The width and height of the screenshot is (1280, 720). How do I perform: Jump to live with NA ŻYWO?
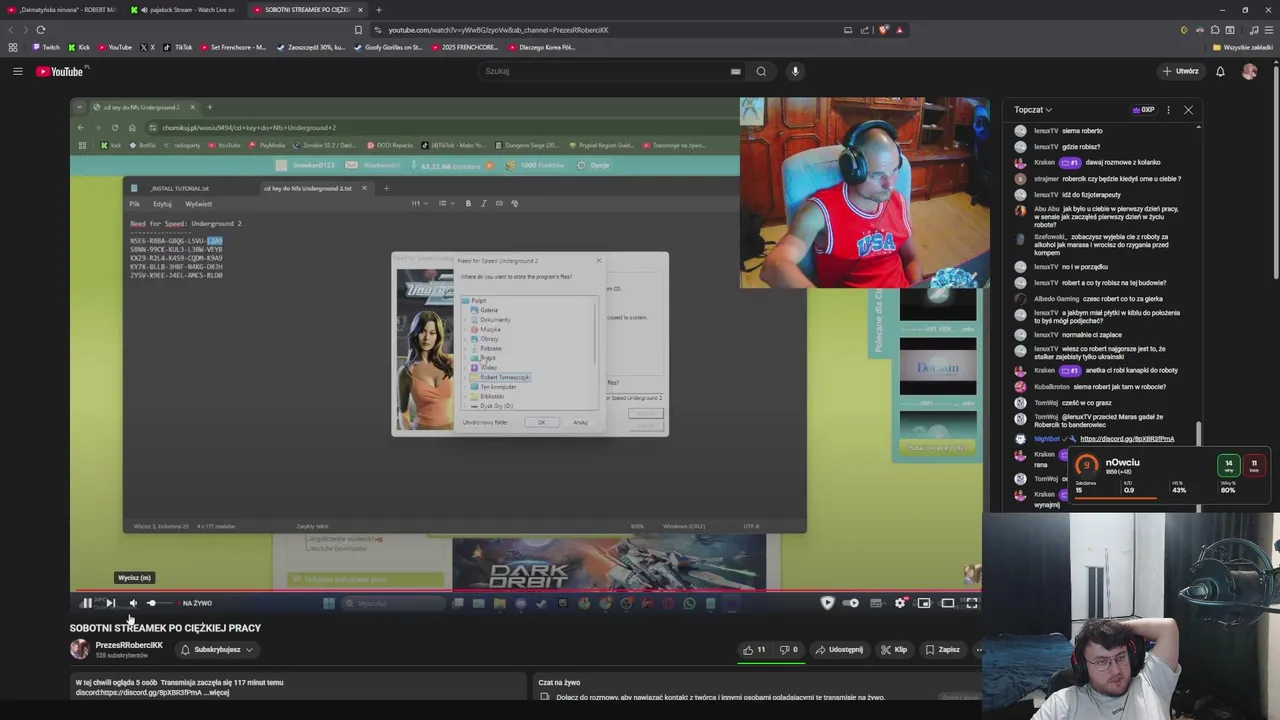pyautogui.click(x=197, y=603)
